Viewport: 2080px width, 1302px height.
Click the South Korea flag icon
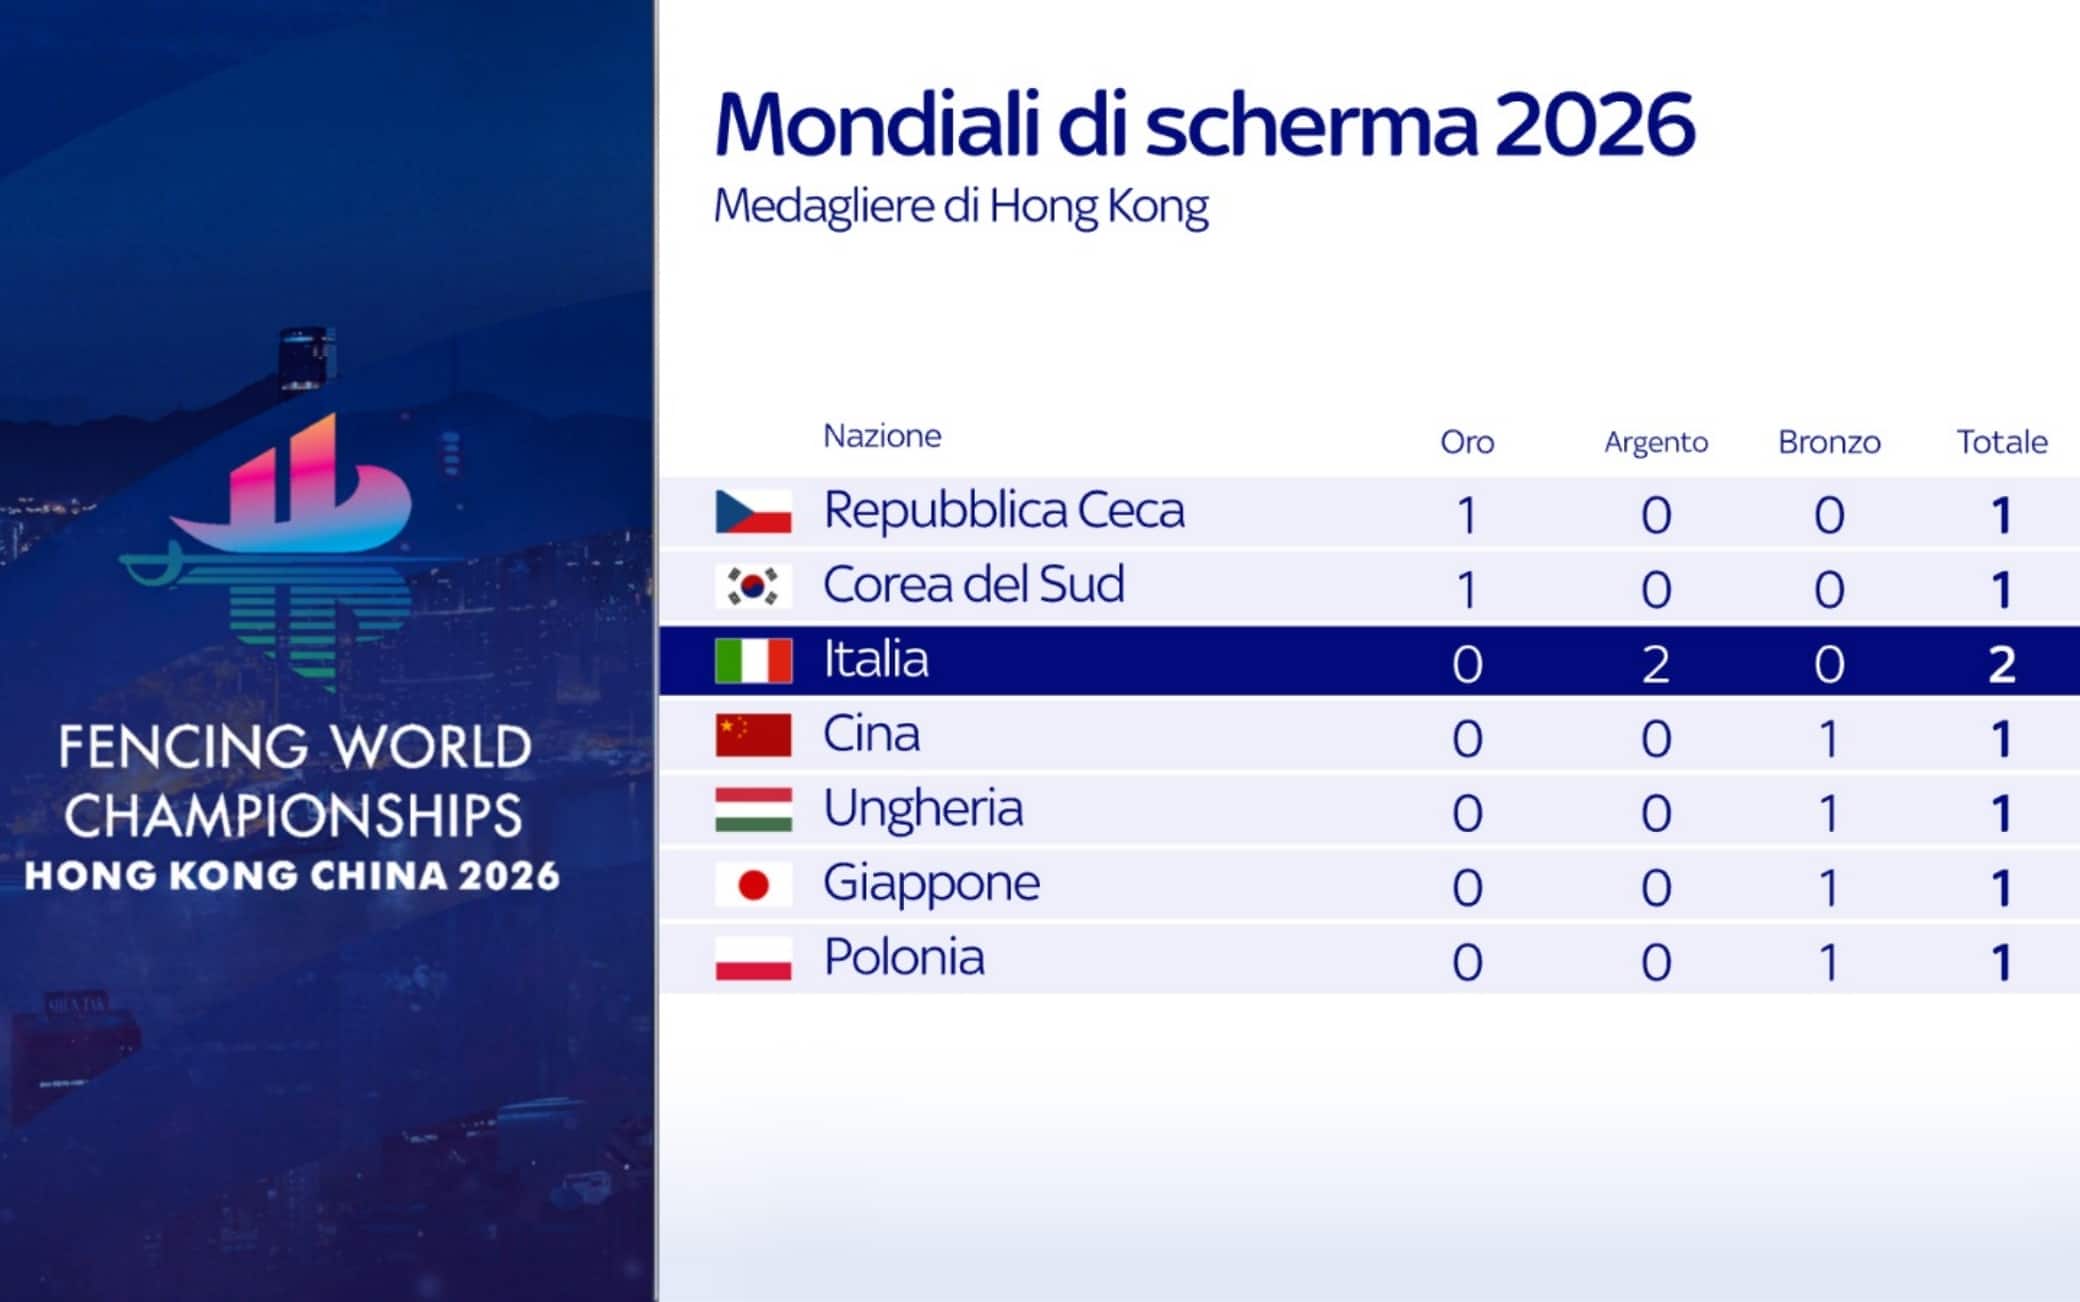coord(753,586)
